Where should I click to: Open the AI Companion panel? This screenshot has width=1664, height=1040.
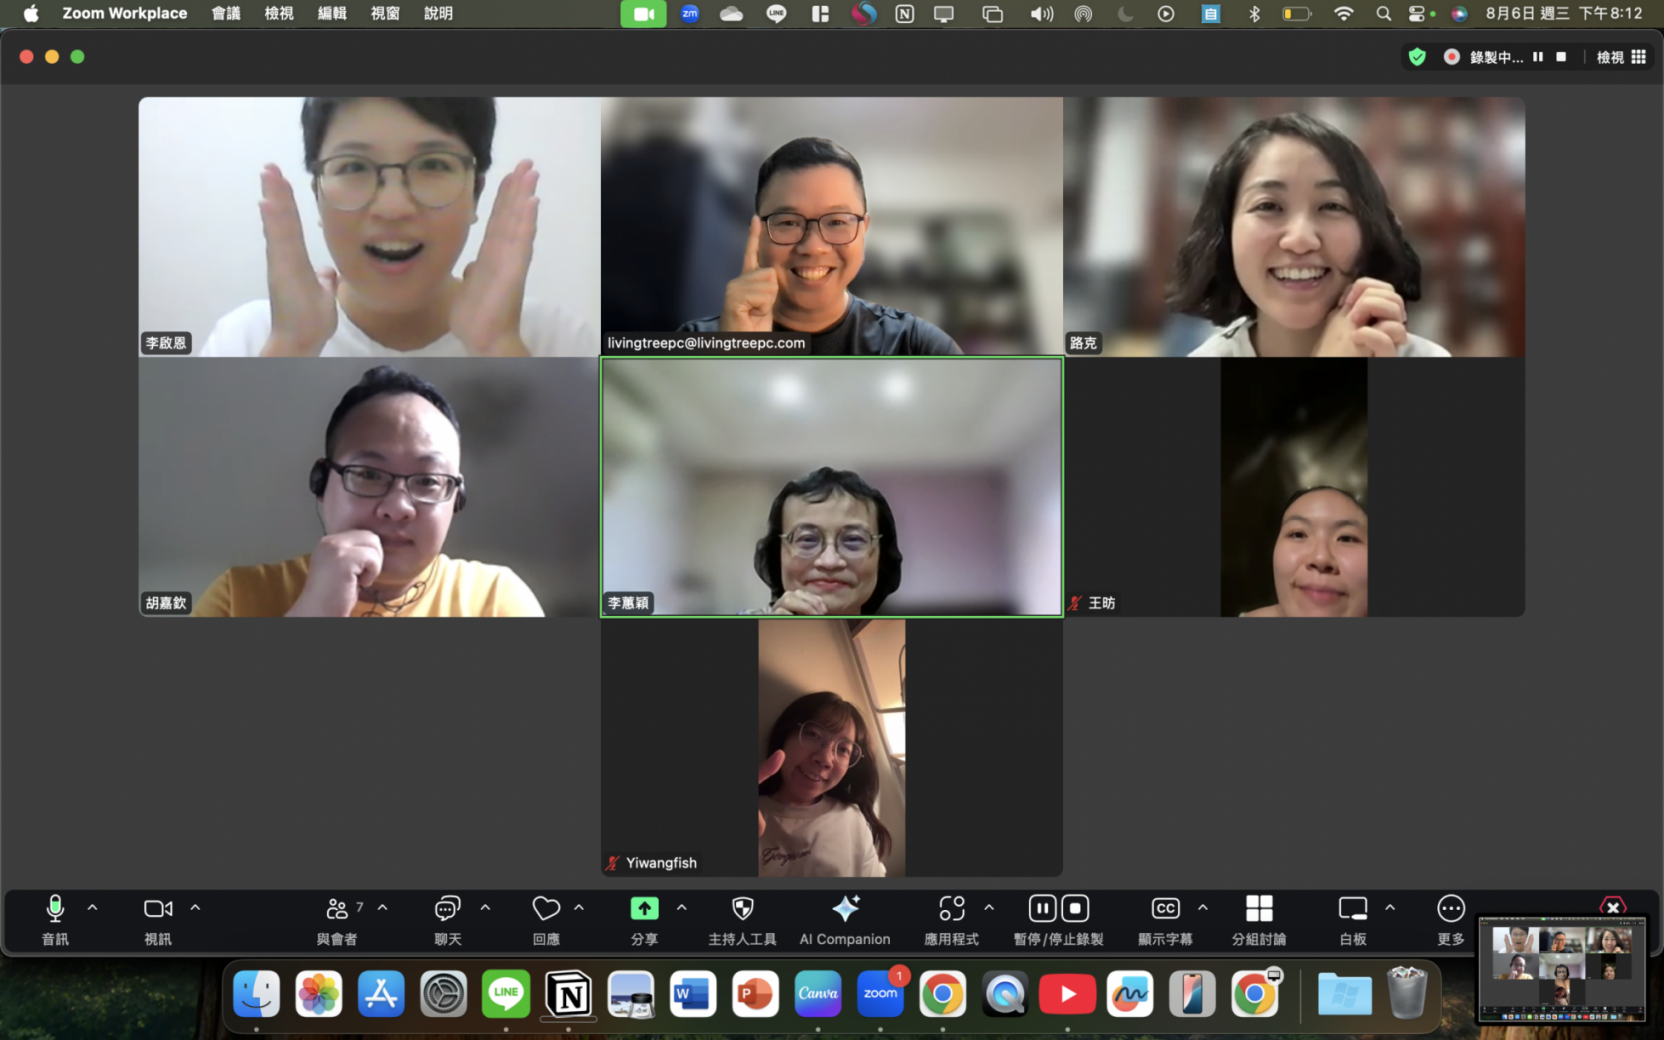click(x=845, y=919)
